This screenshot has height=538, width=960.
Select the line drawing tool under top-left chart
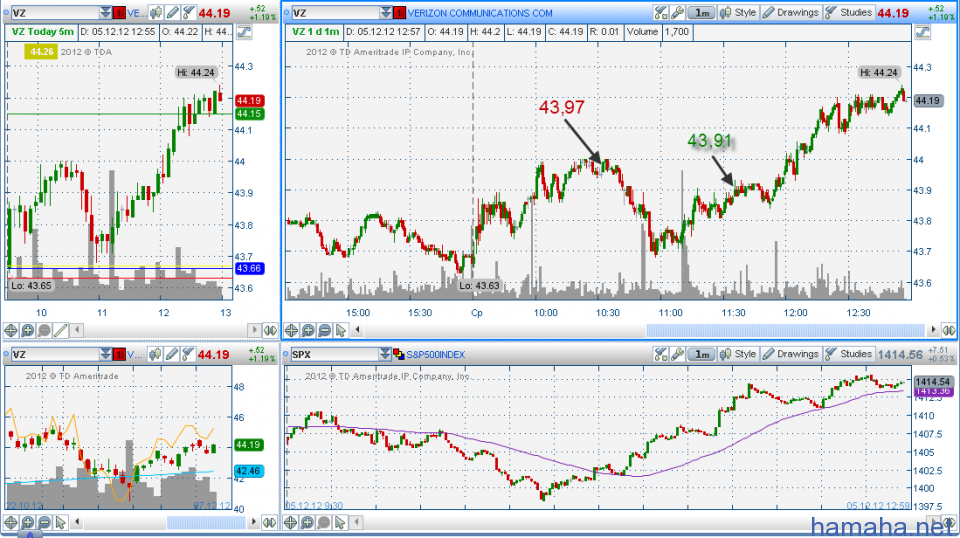click(x=61, y=331)
